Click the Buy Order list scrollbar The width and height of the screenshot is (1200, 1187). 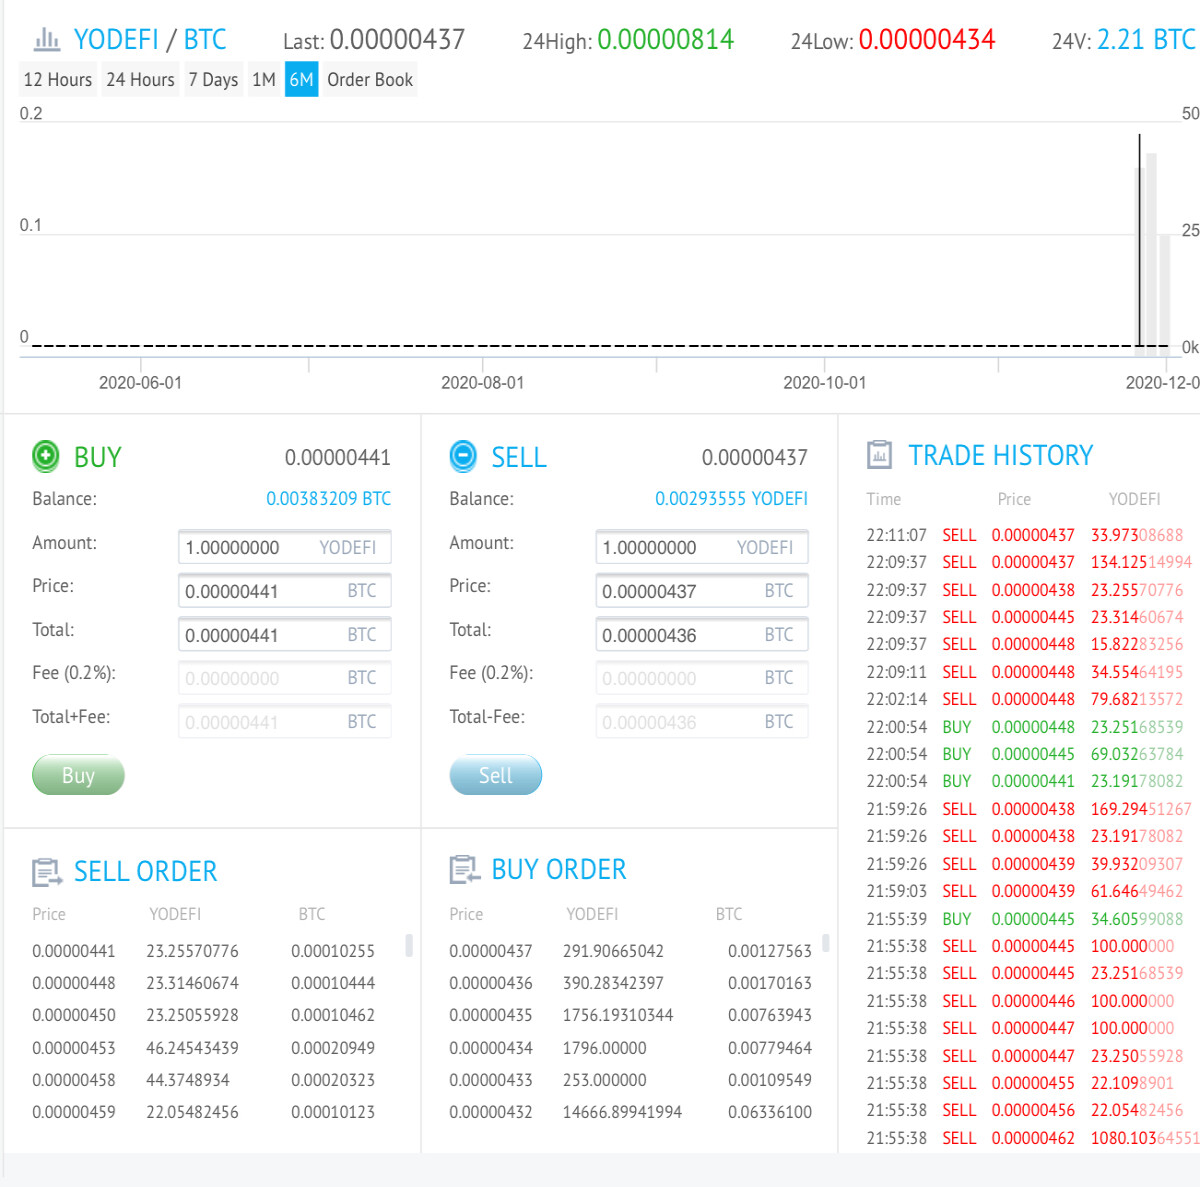pyautogui.click(x=825, y=943)
